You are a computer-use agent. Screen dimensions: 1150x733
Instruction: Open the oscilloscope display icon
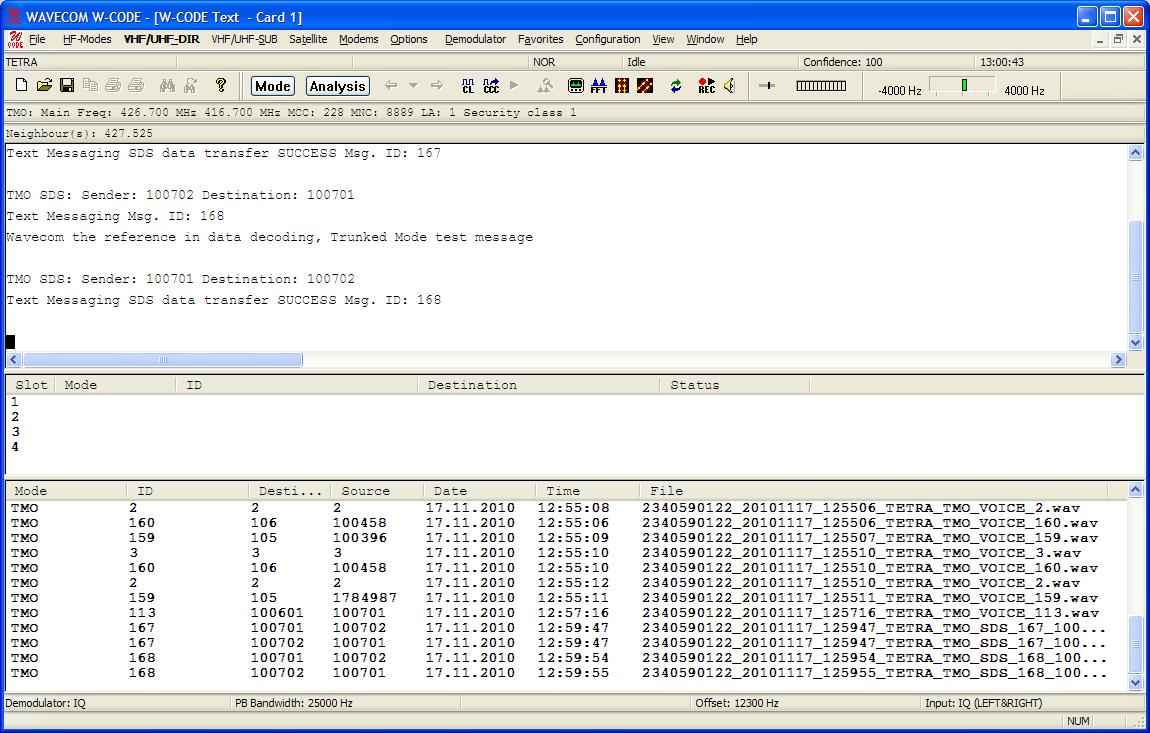click(576, 86)
